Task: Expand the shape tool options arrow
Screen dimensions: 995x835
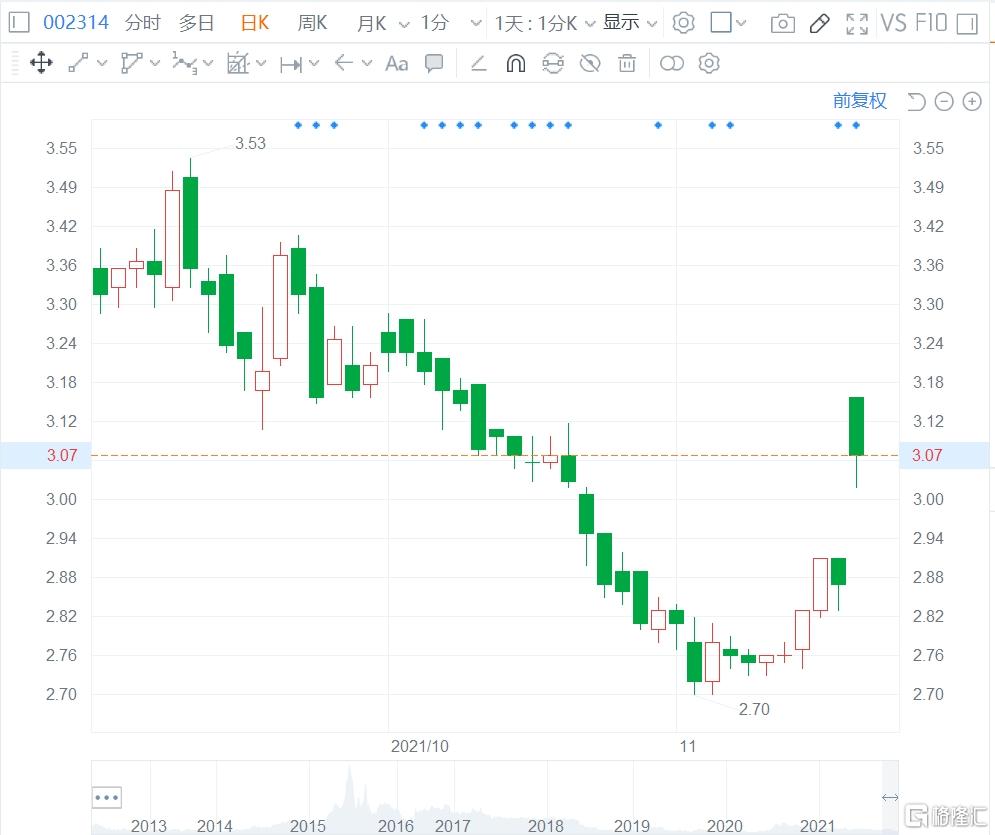Action: tap(155, 63)
